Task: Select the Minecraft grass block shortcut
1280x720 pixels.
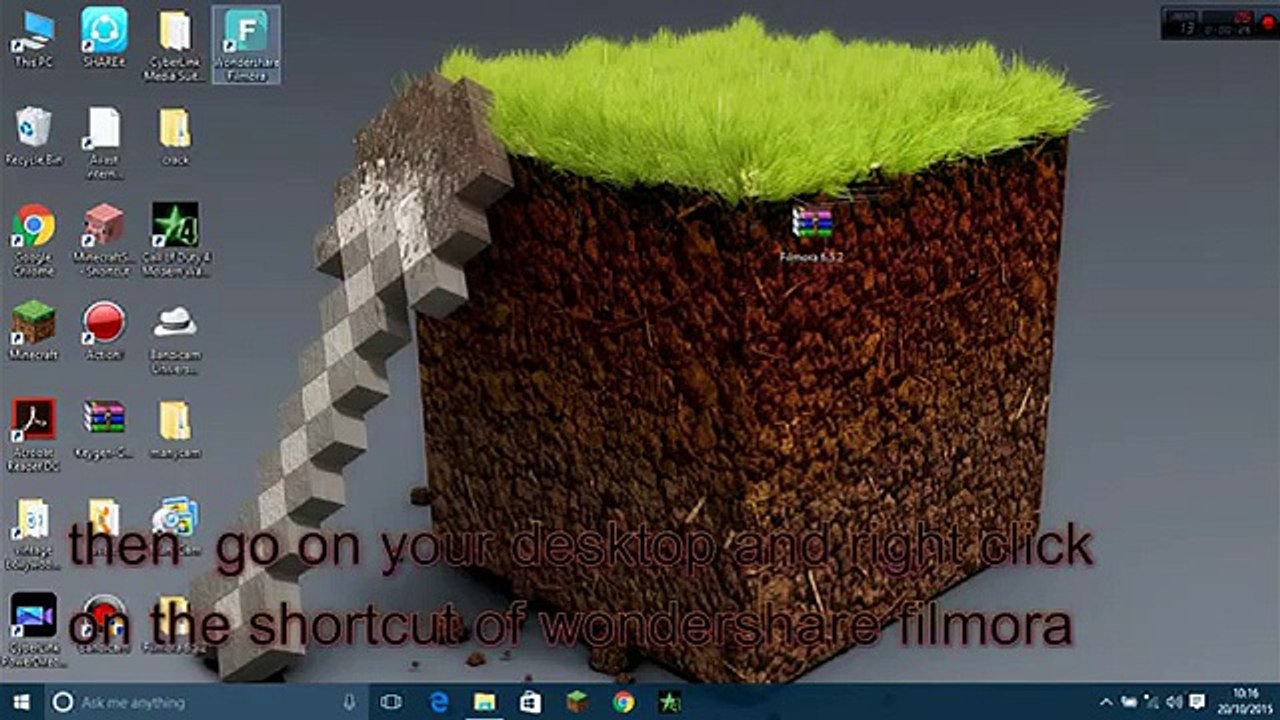Action: 33,330
